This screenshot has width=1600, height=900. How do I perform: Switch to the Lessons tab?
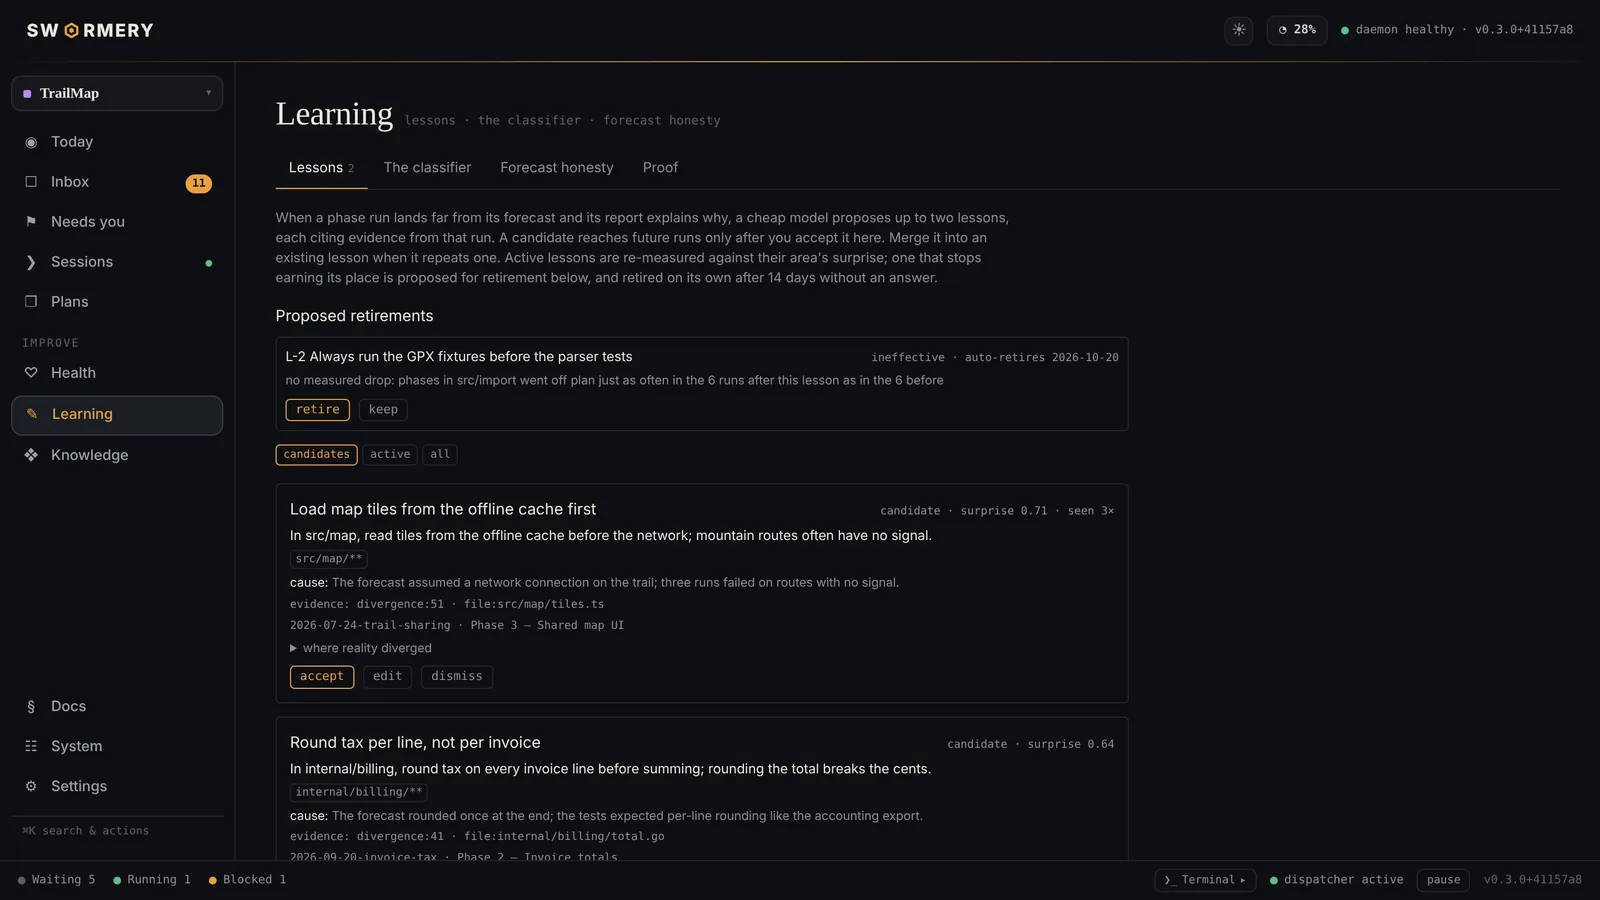tap(321, 168)
